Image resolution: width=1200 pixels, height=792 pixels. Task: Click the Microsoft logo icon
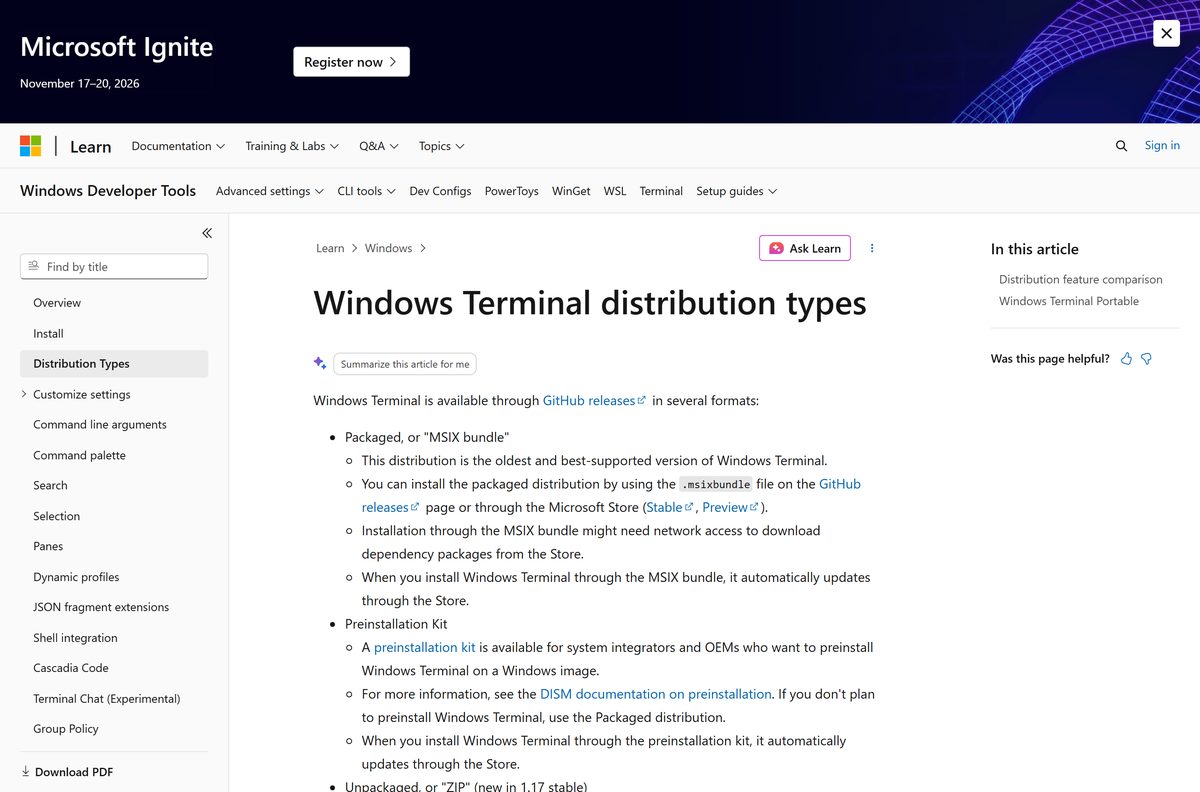coord(31,146)
